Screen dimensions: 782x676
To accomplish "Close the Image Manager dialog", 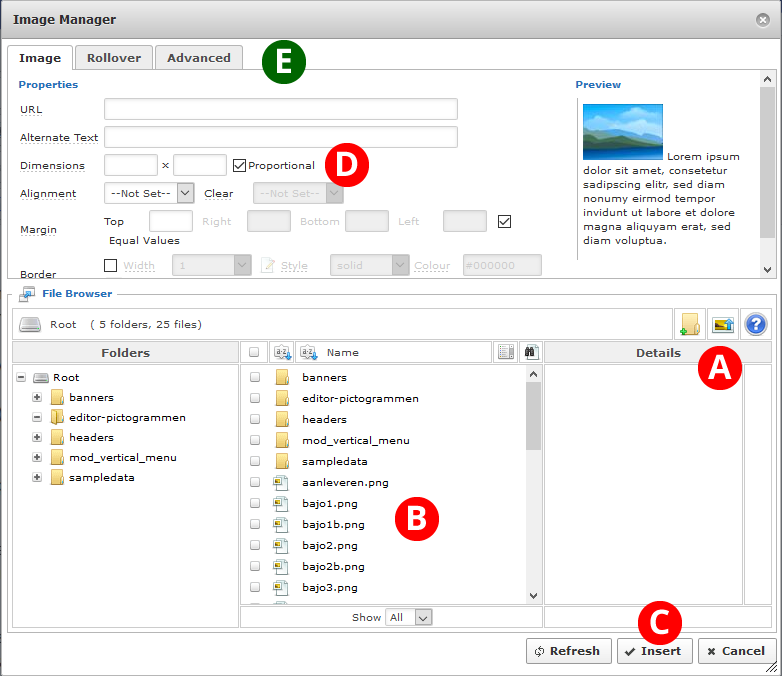I will pyautogui.click(x=762, y=19).
